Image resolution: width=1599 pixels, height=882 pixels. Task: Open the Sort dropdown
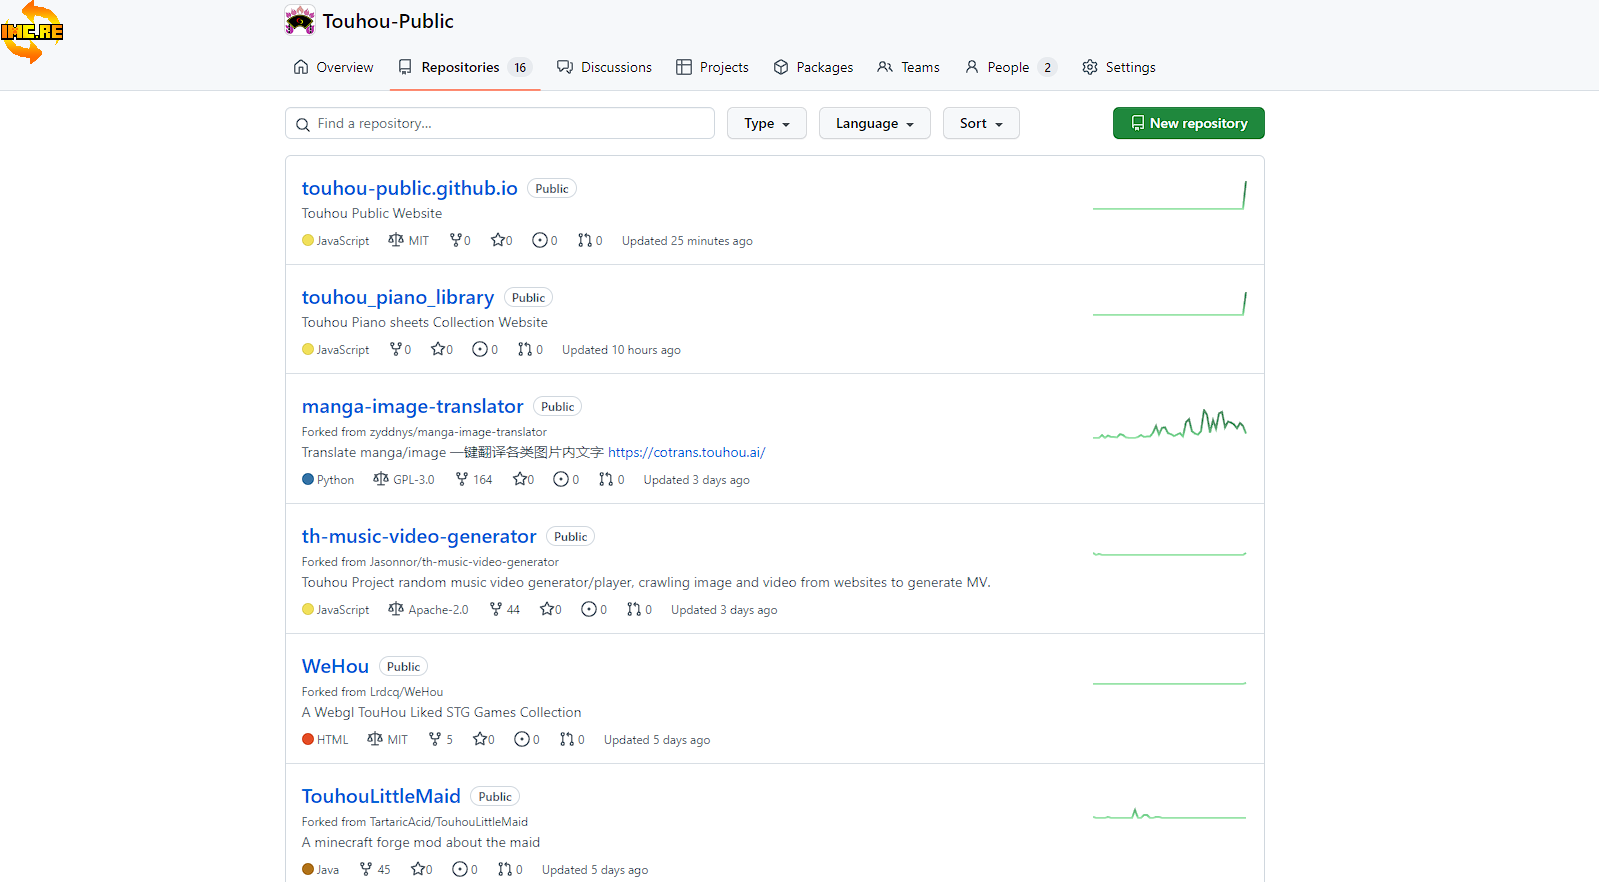(x=980, y=124)
